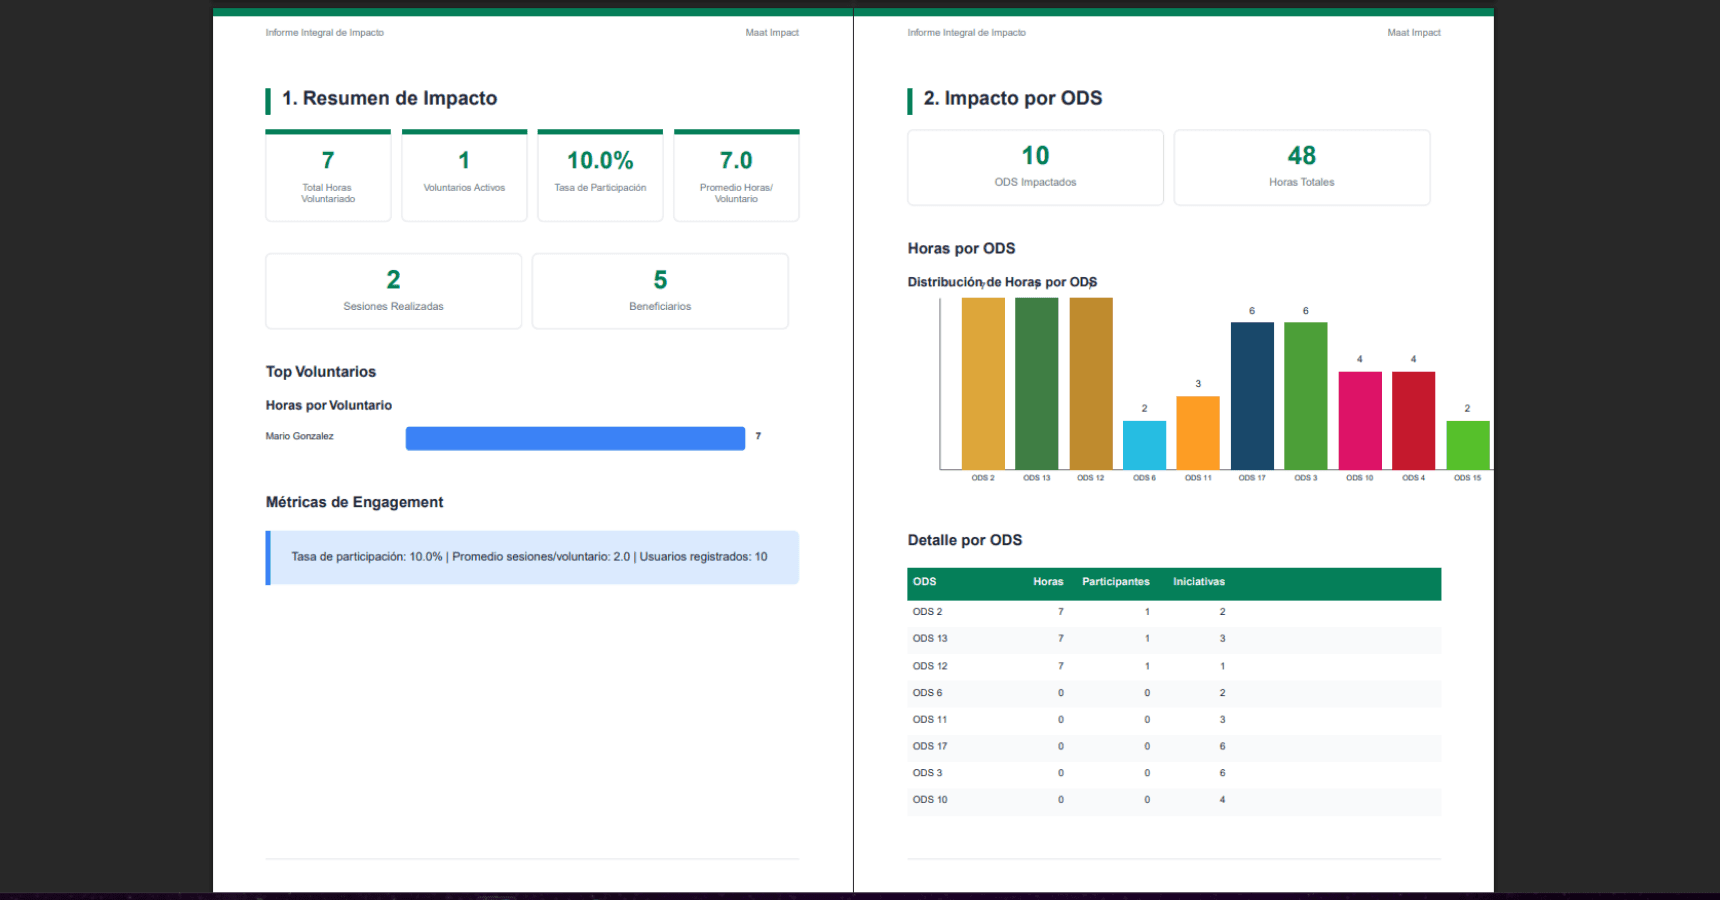Click the Participantes column header
The image size is (1720, 900).
1115,582
